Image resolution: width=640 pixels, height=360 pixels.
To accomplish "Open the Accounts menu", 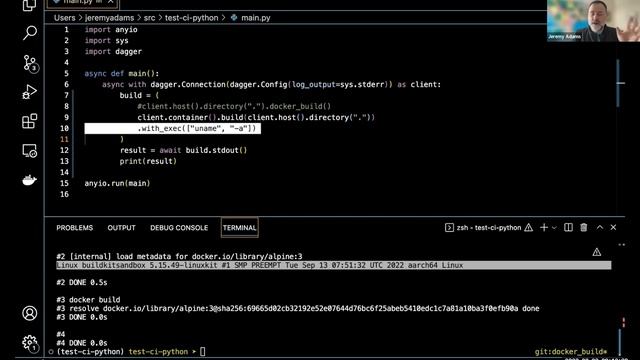I will tap(29, 313).
